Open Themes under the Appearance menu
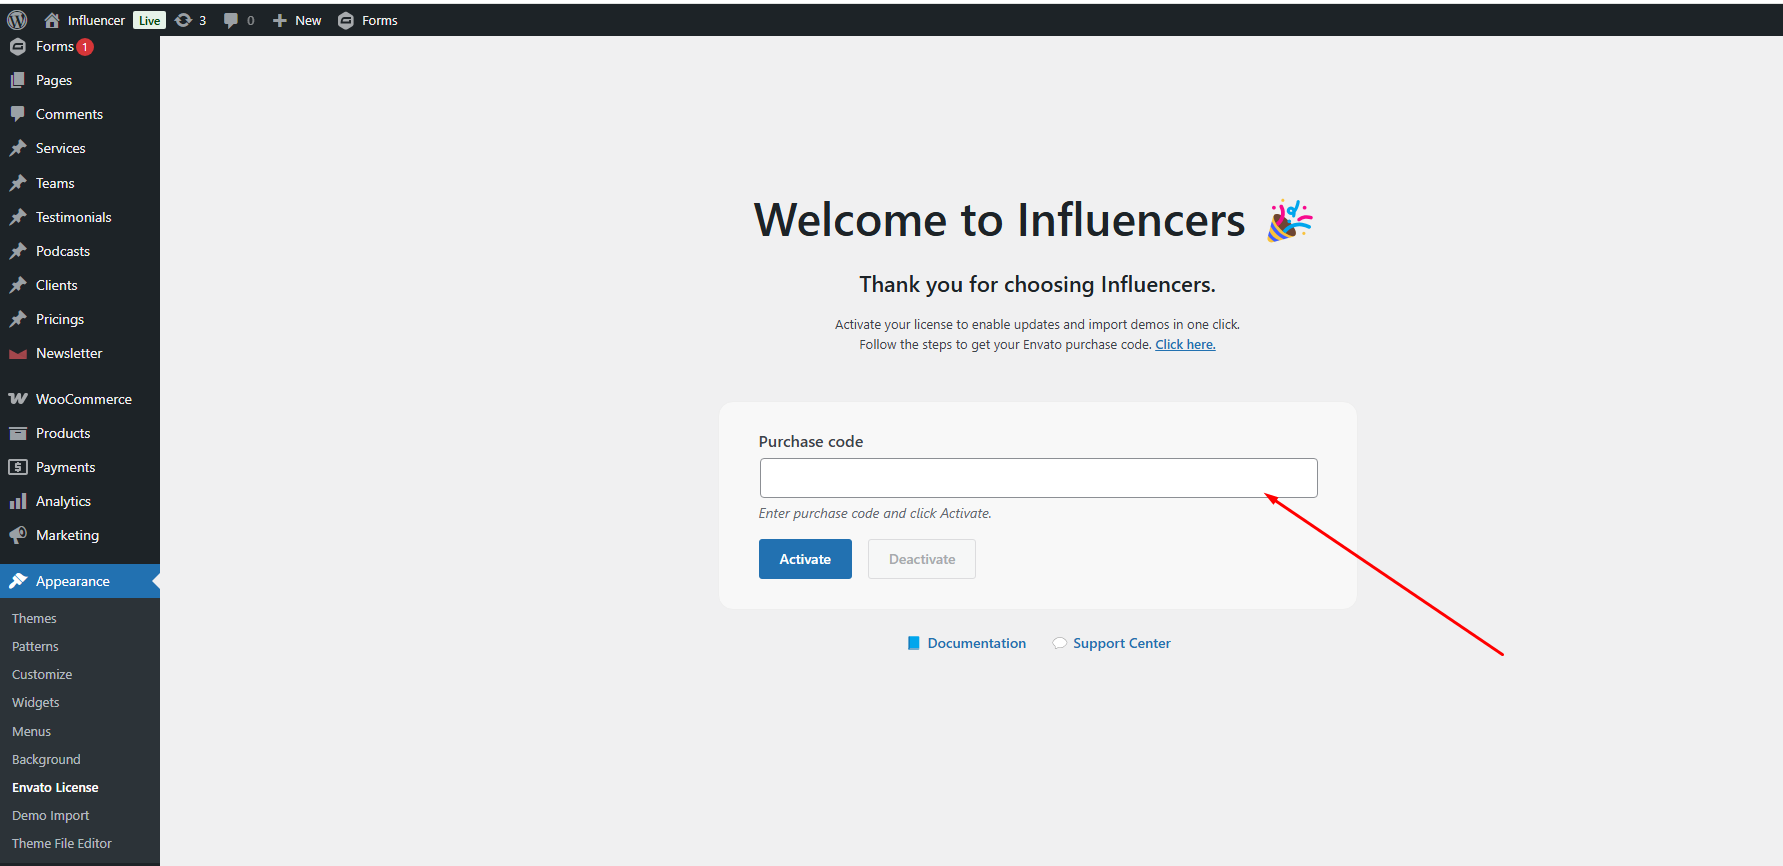Screen dimensions: 1783x866 click(x=34, y=617)
